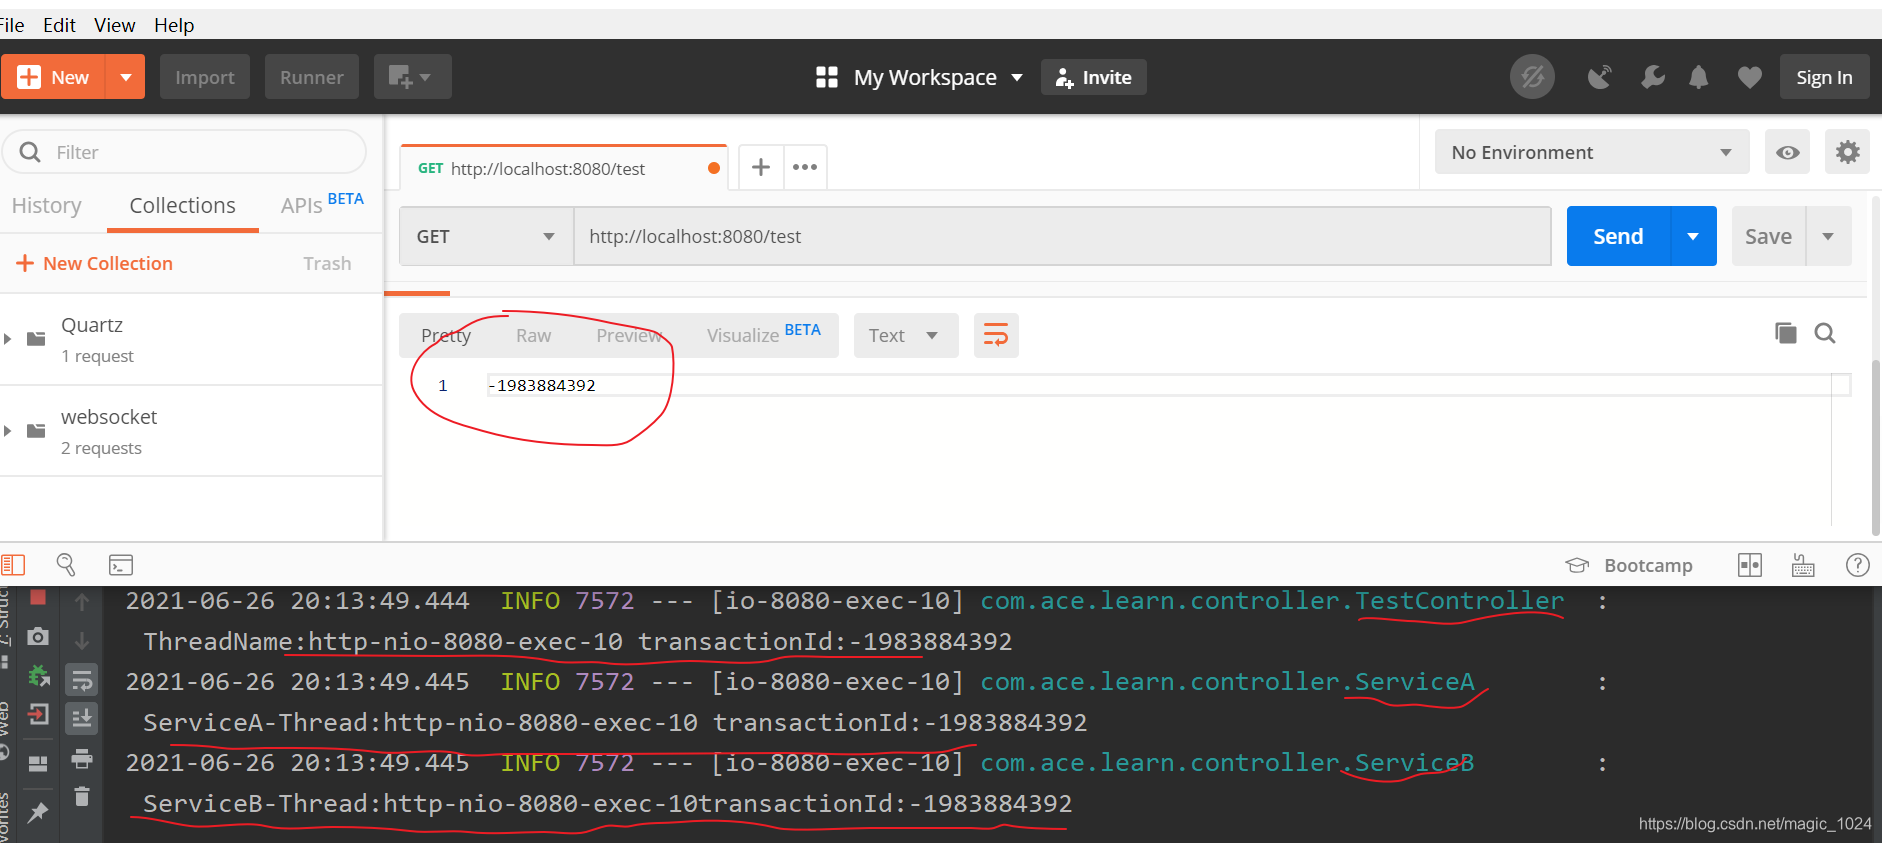
Task: Copy response body to clipboard
Action: pyautogui.click(x=1785, y=333)
